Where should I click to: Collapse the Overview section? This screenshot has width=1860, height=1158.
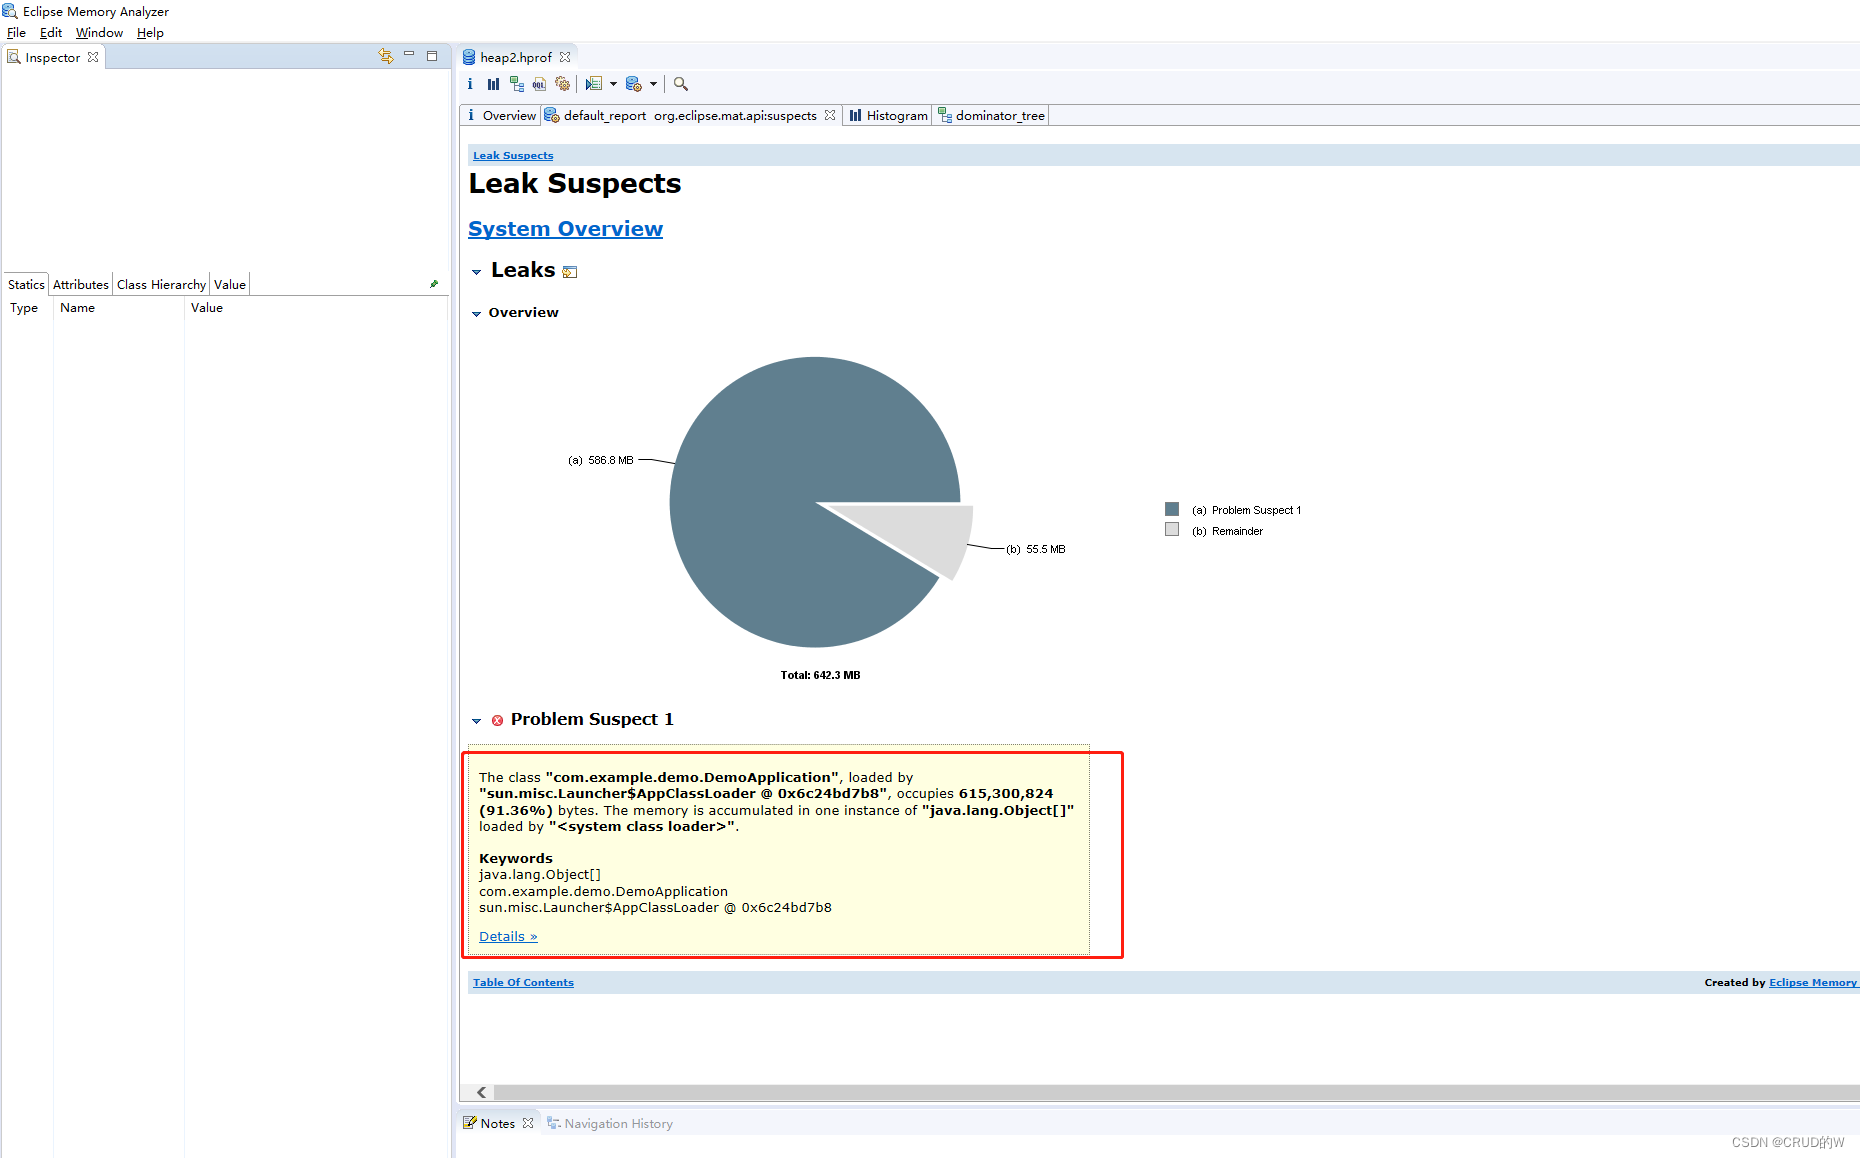477,314
